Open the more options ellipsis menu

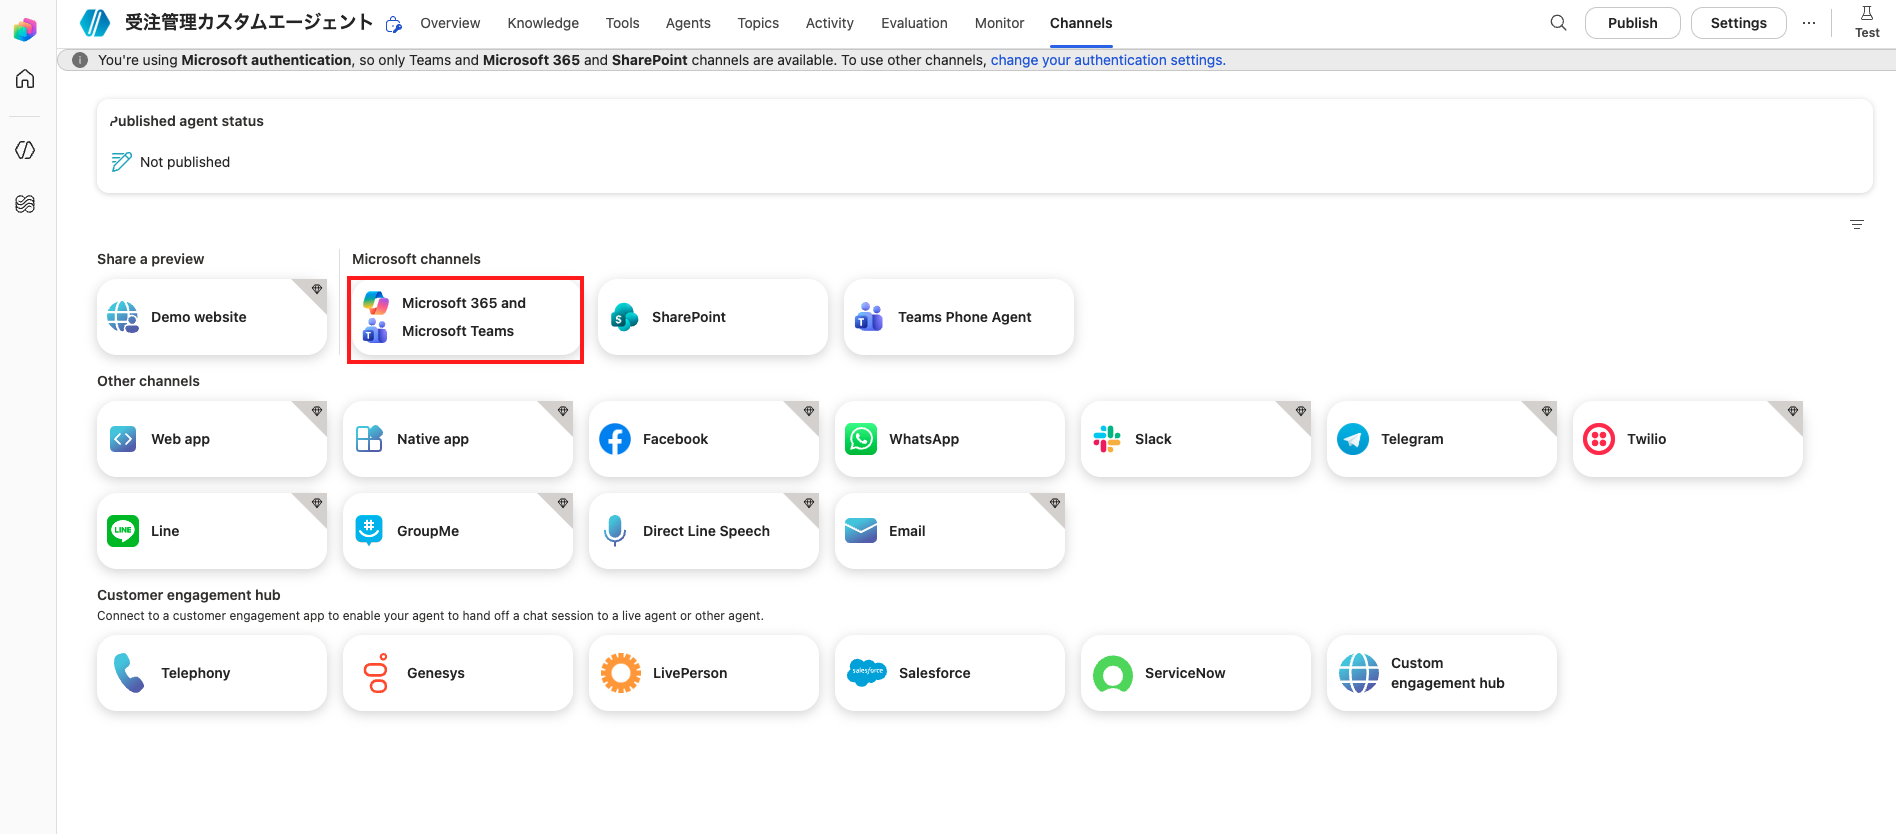point(1809,23)
